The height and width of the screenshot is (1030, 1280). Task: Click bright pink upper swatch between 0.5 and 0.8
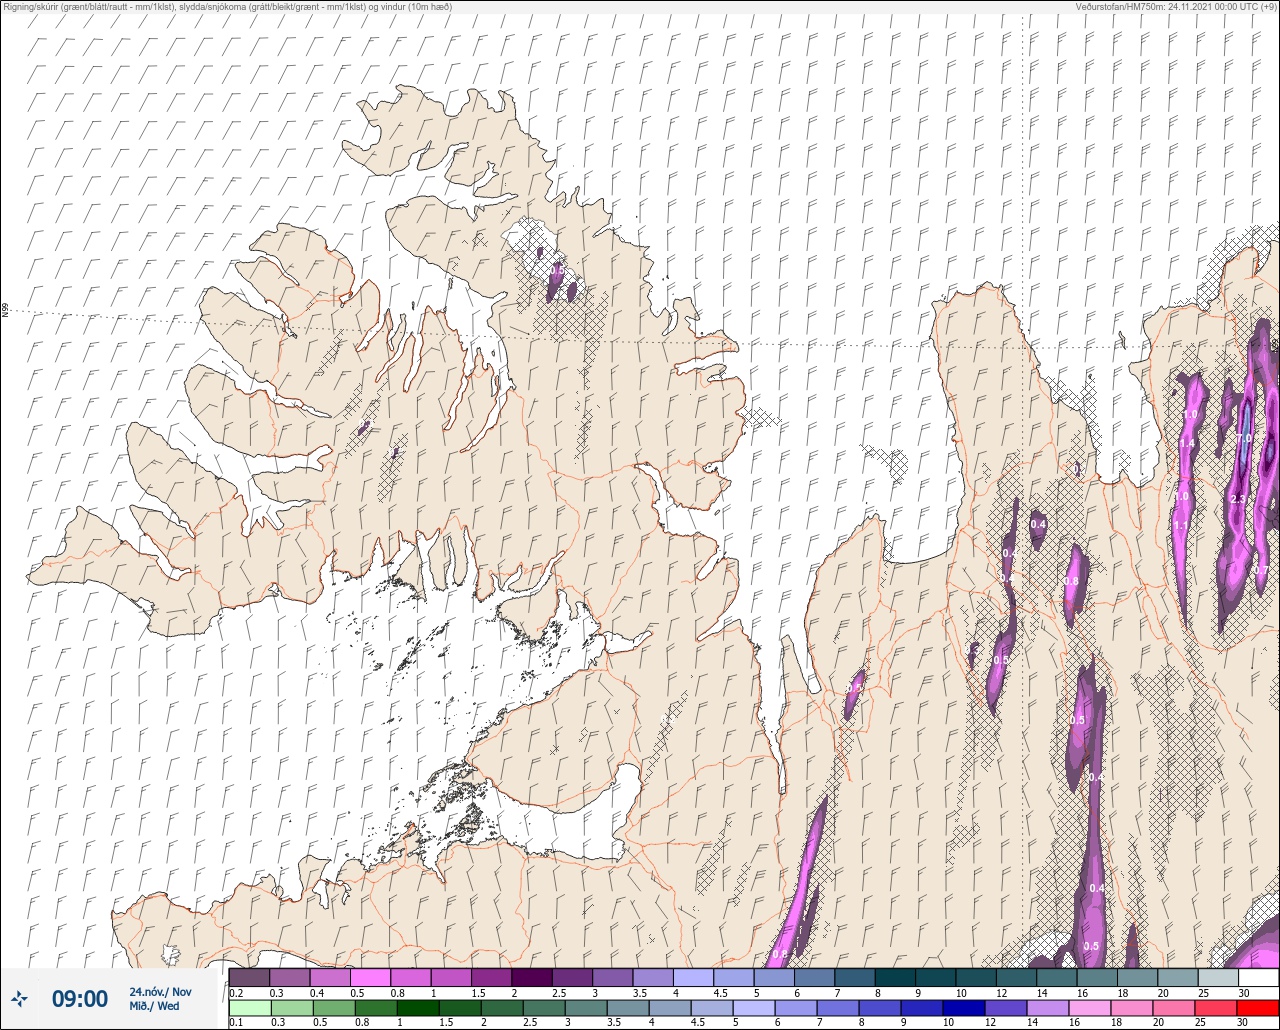click(370, 977)
